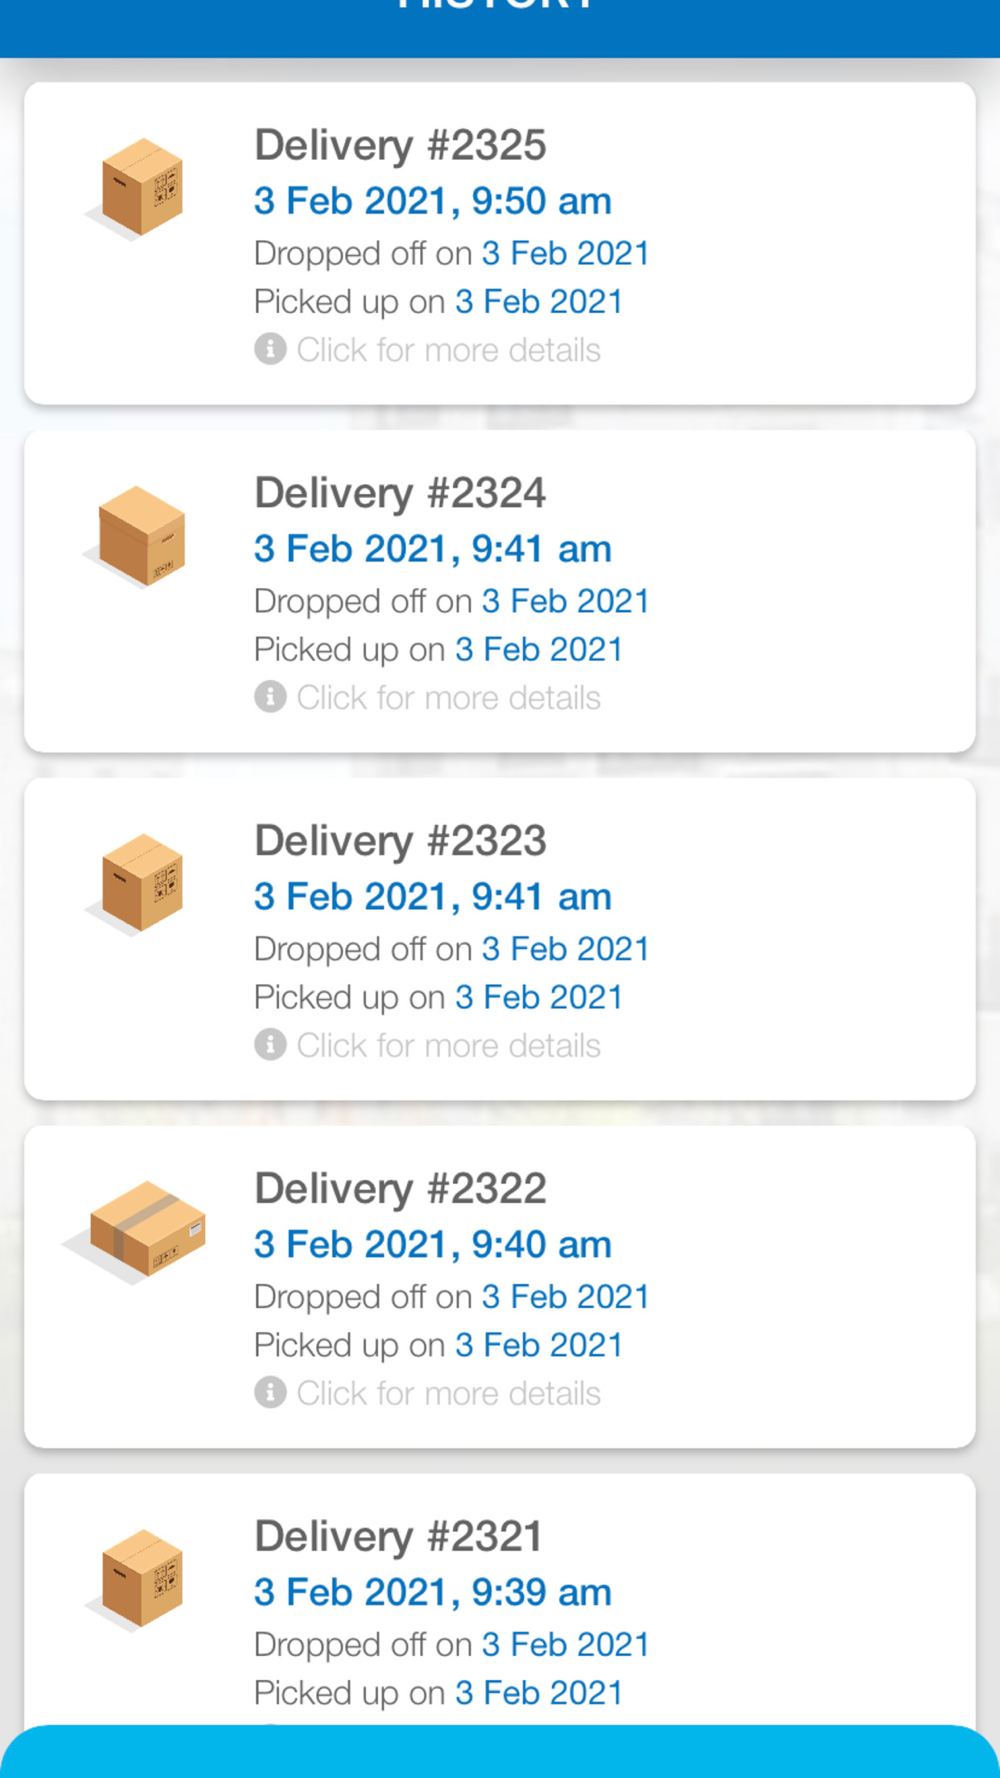Image resolution: width=1000 pixels, height=1778 pixels.
Task: Click the info icon under Delivery #2323
Action: coord(270,1045)
